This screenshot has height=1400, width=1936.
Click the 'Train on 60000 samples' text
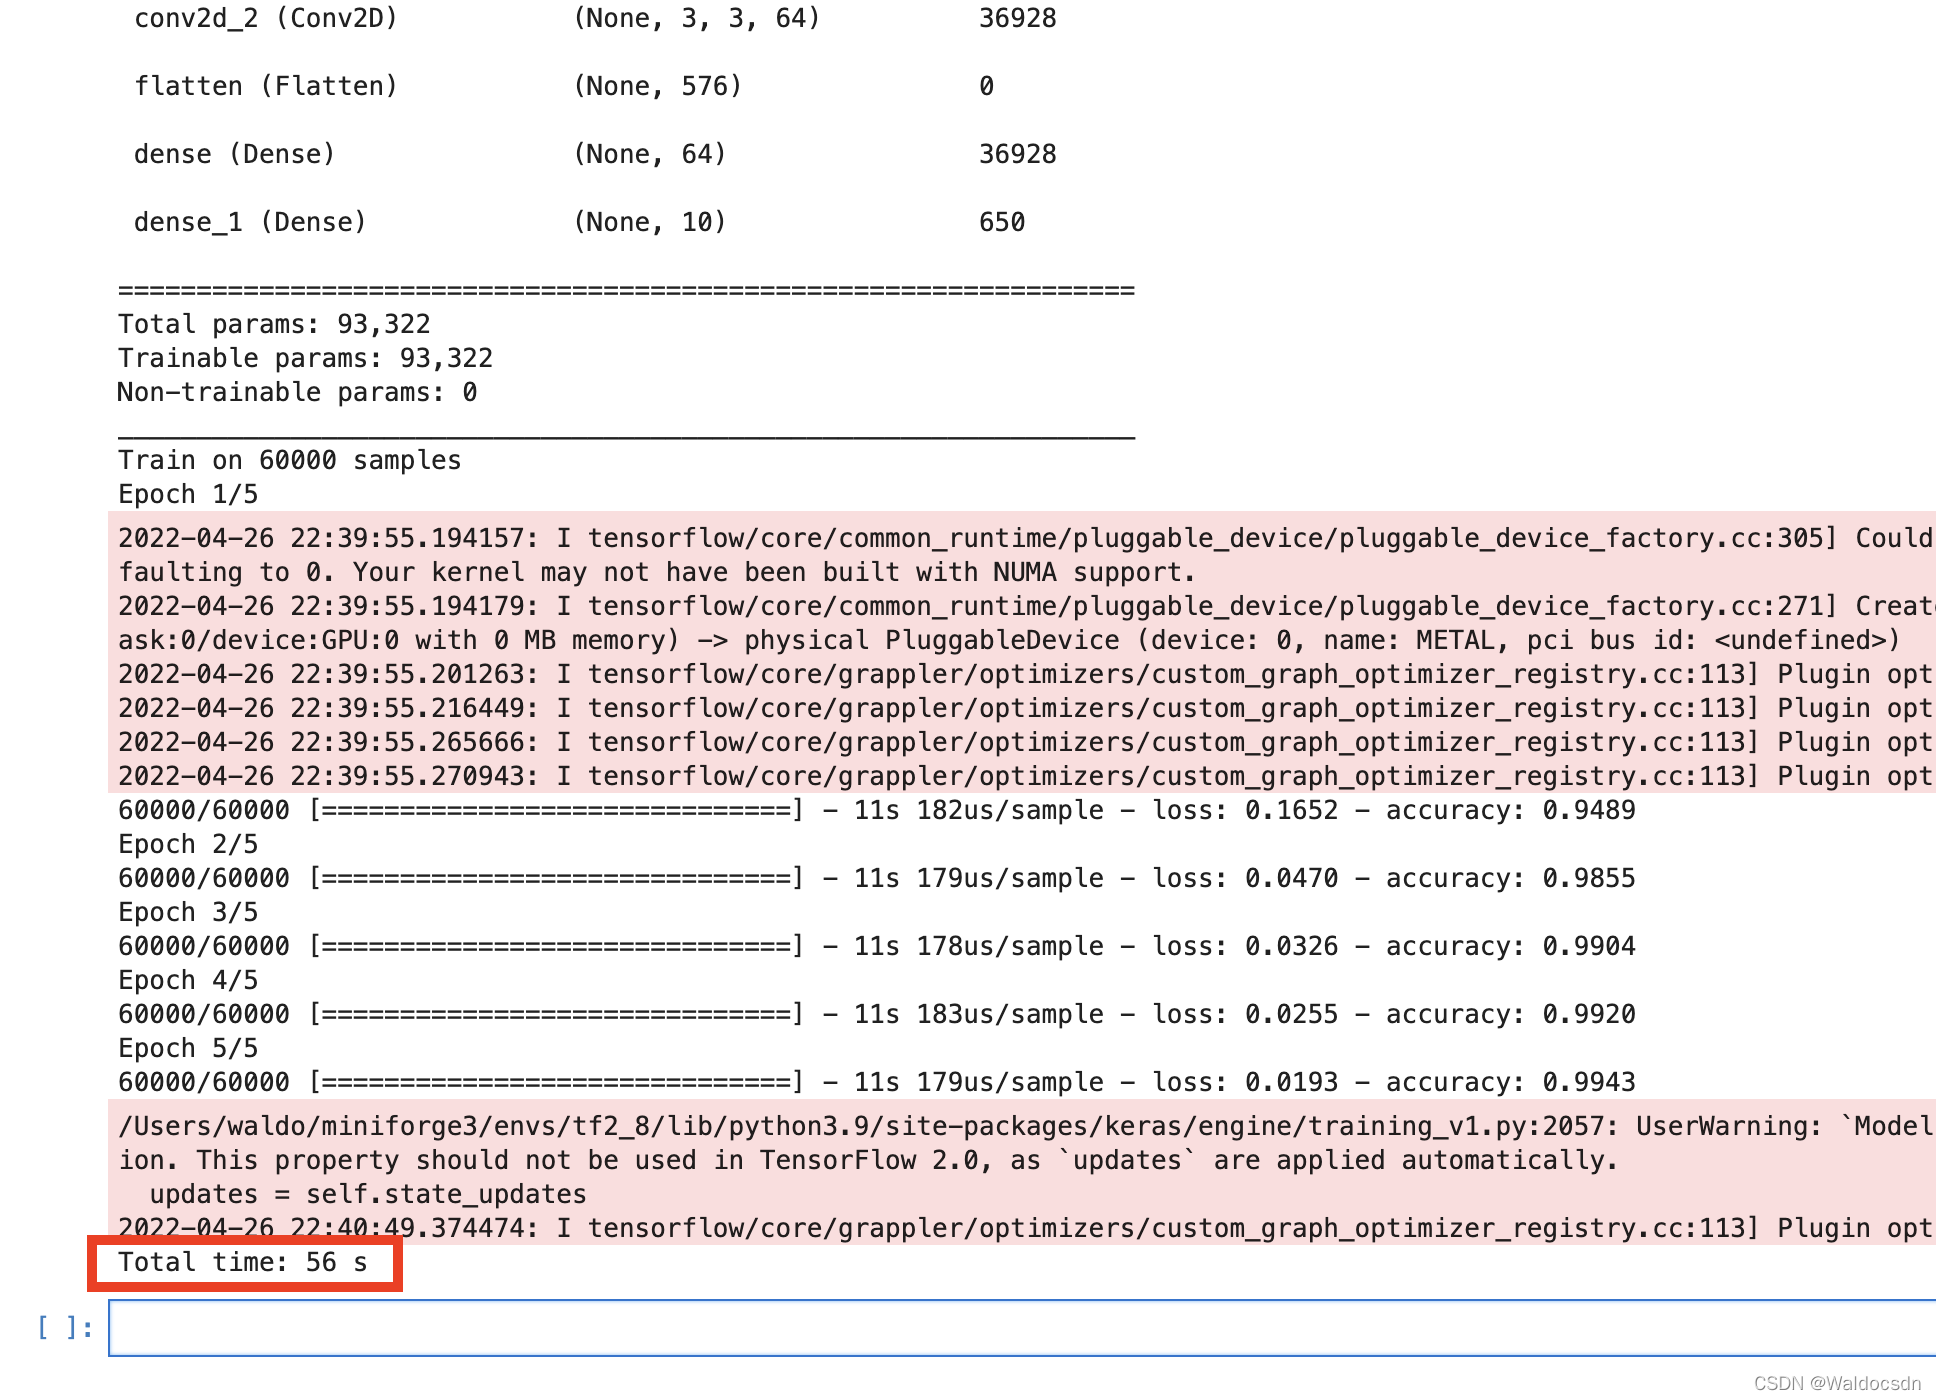pyautogui.click(x=289, y=460)
